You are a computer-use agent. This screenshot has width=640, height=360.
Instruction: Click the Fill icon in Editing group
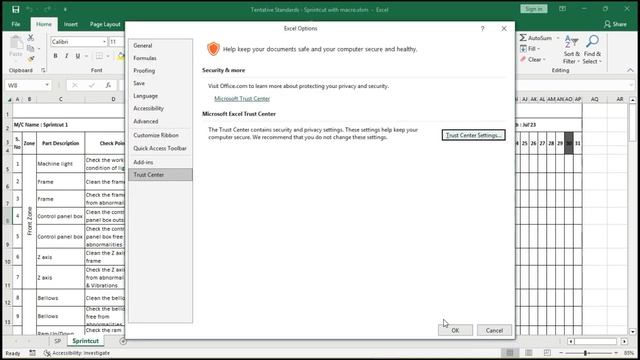[x=523, y=49]
